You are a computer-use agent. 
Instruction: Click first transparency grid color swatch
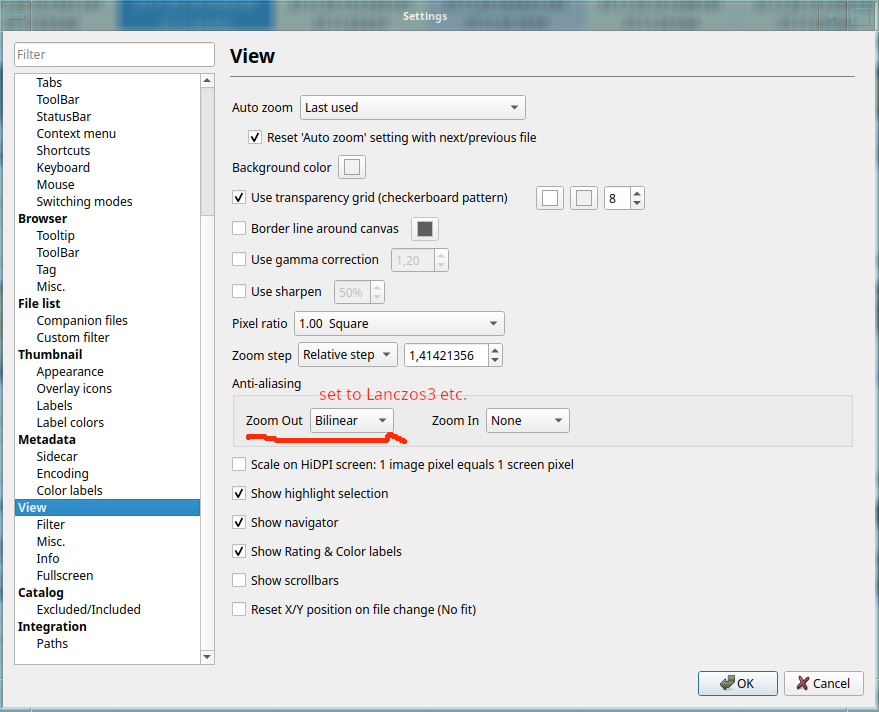pos(550,198)
